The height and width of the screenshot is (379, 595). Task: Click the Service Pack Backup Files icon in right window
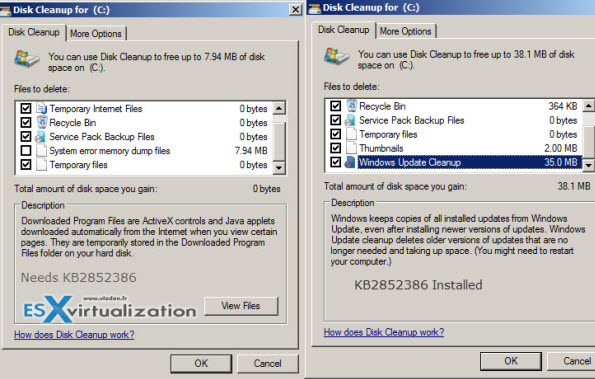(x=350, y=120)
